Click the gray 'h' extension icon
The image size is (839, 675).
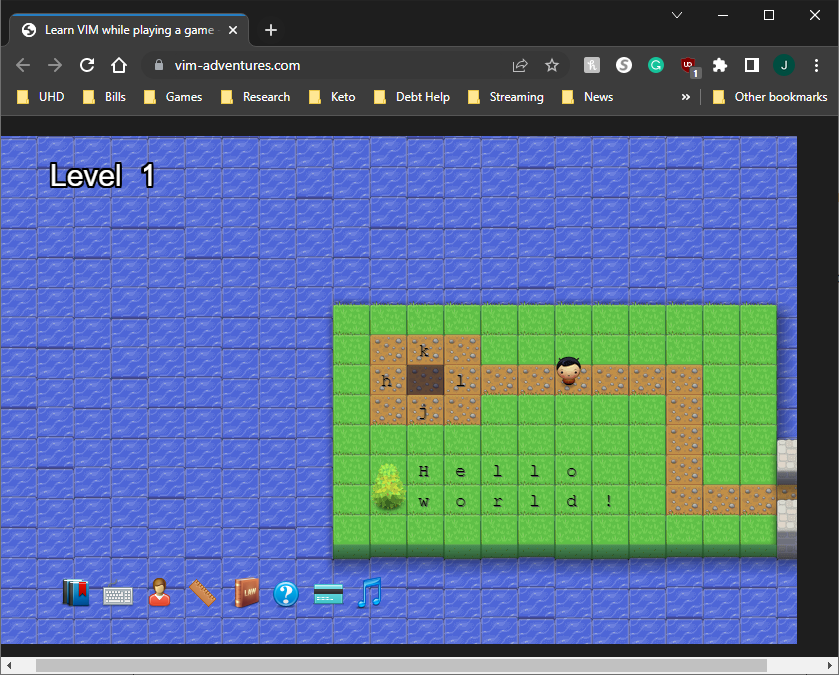592,65
